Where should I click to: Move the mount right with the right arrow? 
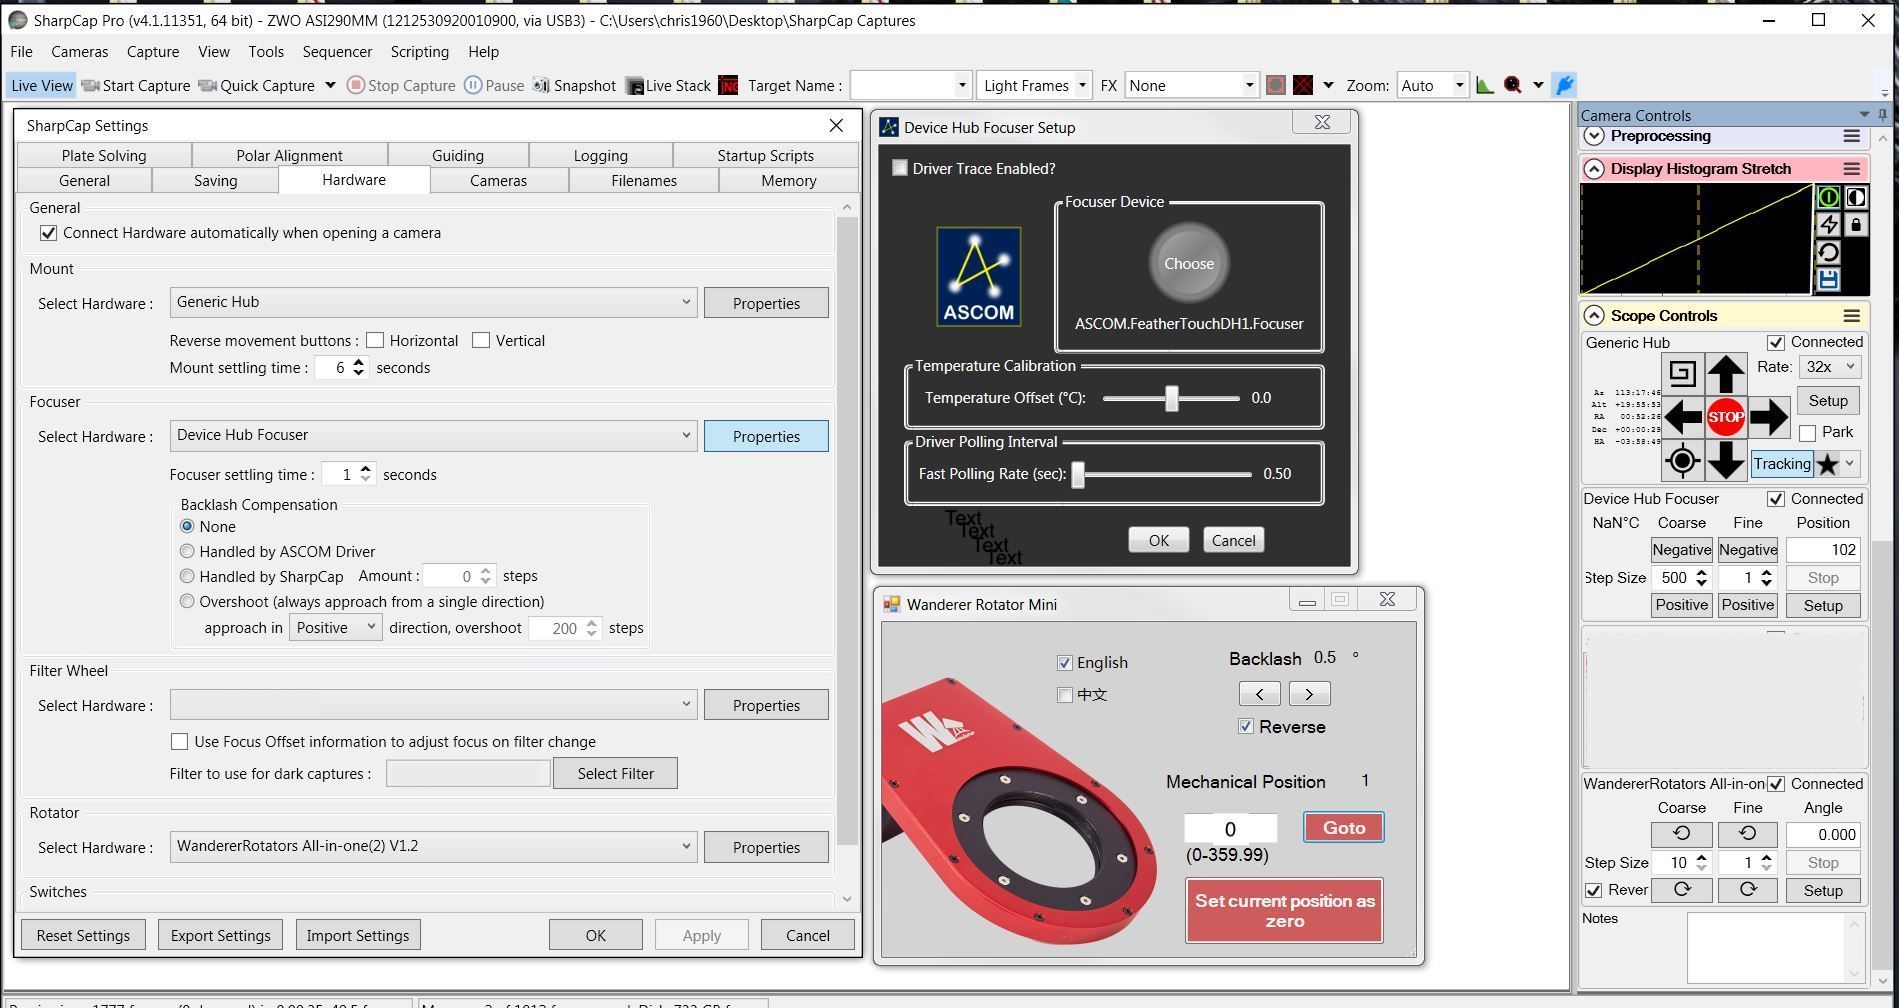pos(1769,417)
